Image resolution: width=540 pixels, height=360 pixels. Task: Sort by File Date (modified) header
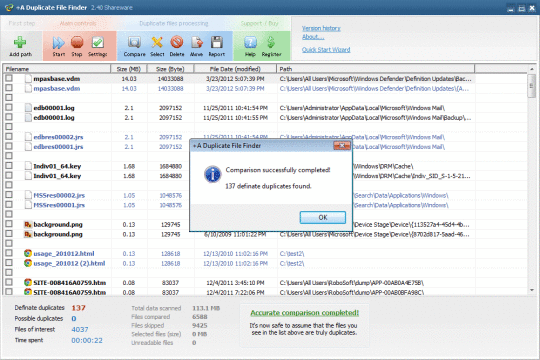(x=235, y=69)
